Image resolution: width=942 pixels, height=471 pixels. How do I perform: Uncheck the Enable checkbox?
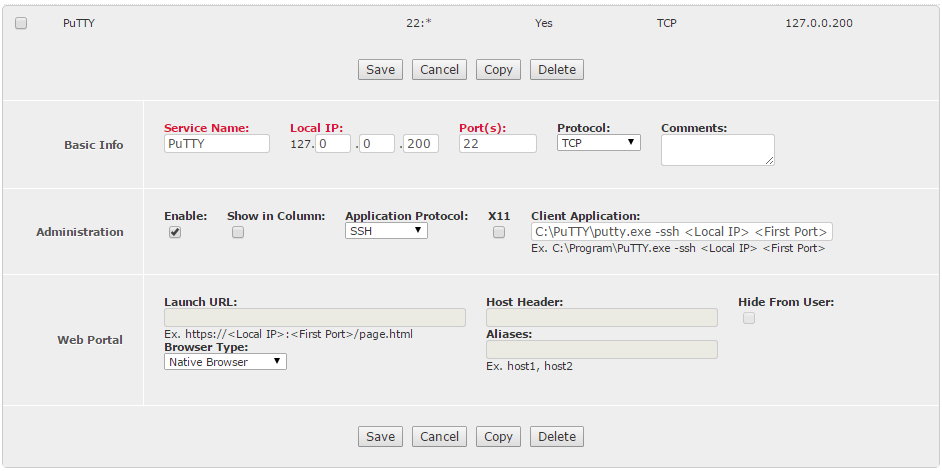click(175, 232)
